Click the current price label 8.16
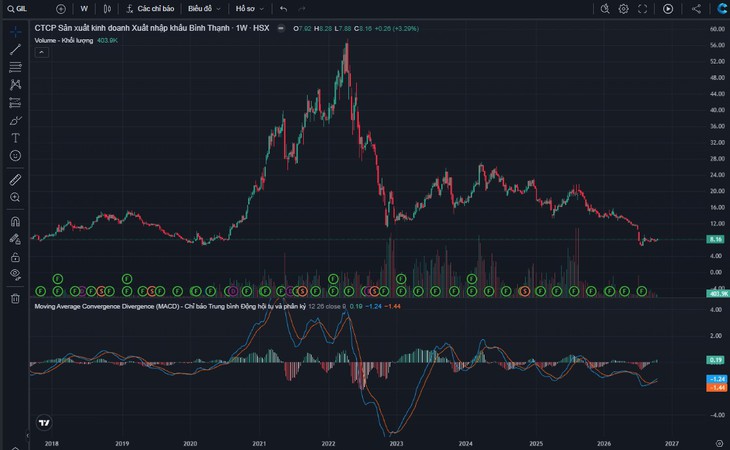 [x=716, y=239]
